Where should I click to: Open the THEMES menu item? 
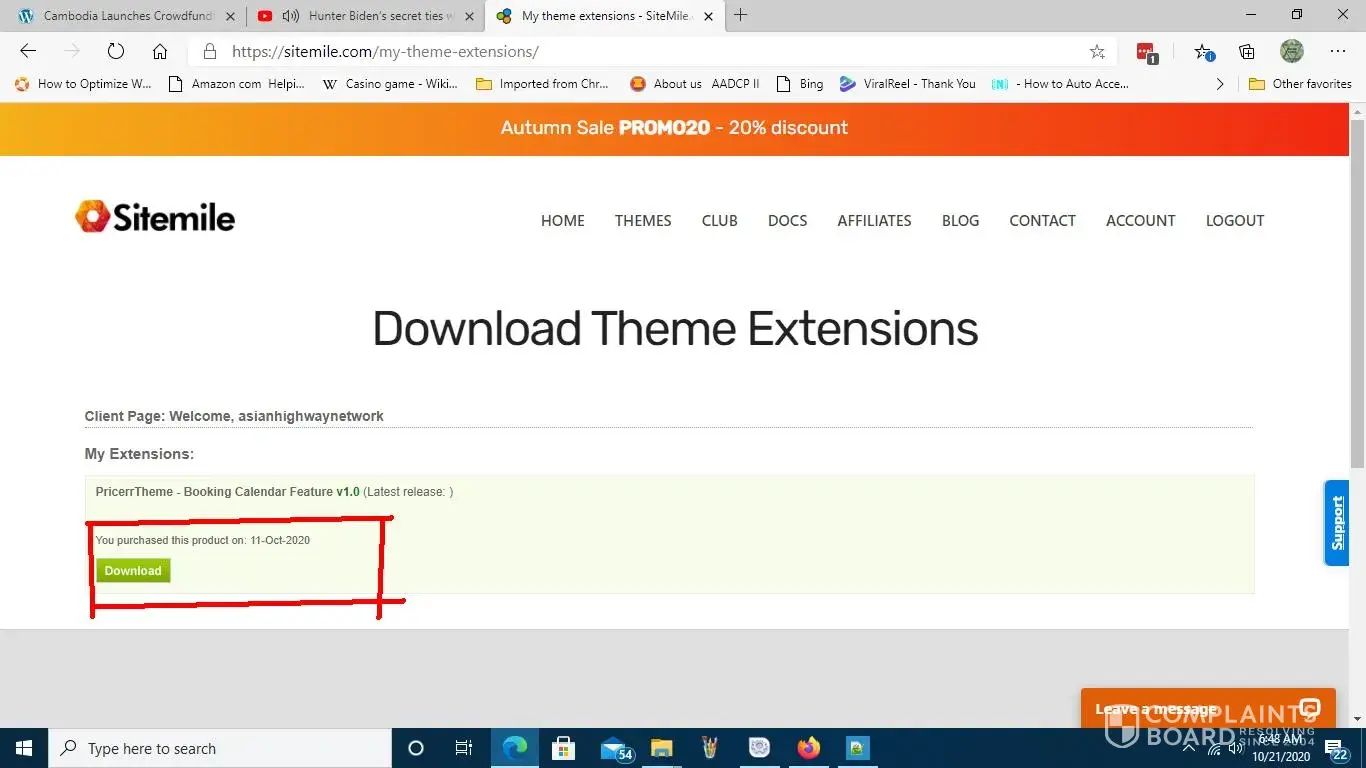click(x=643, y=221)
